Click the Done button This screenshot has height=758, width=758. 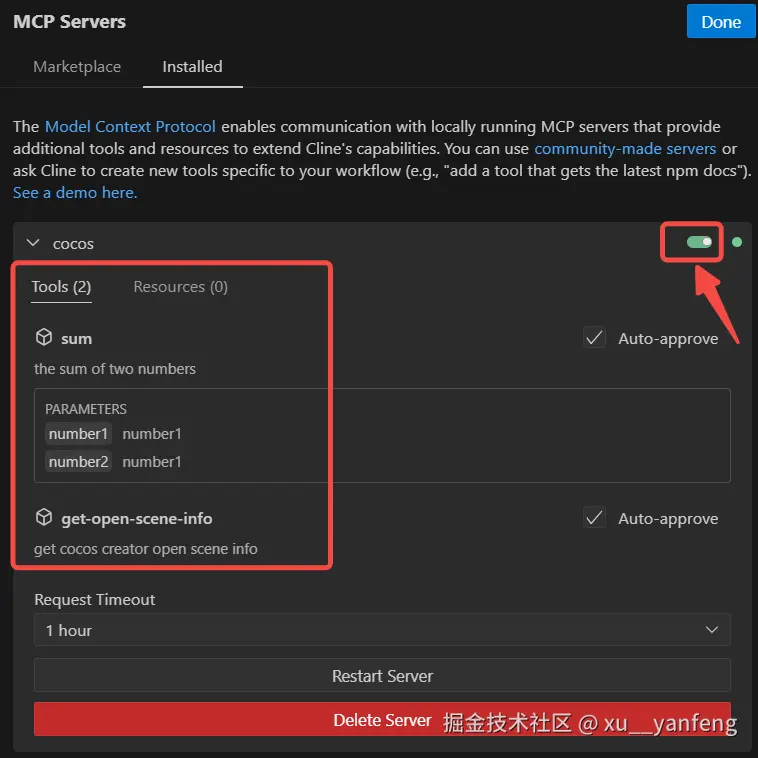click(x=721, y=22)
